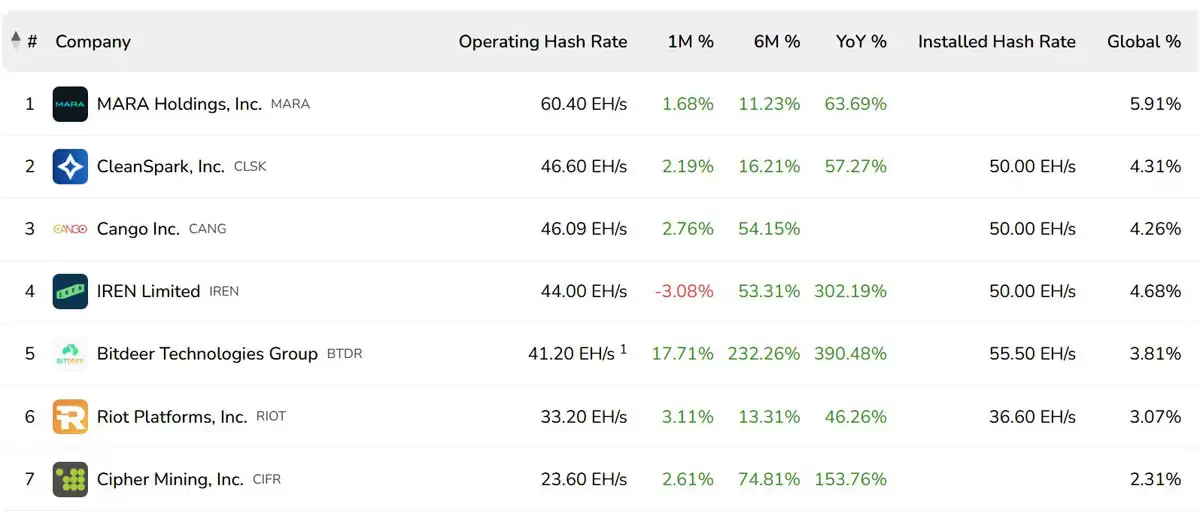Click the CleanSpark logo icon
The image size is (1200, 513).
coord(70,166)
